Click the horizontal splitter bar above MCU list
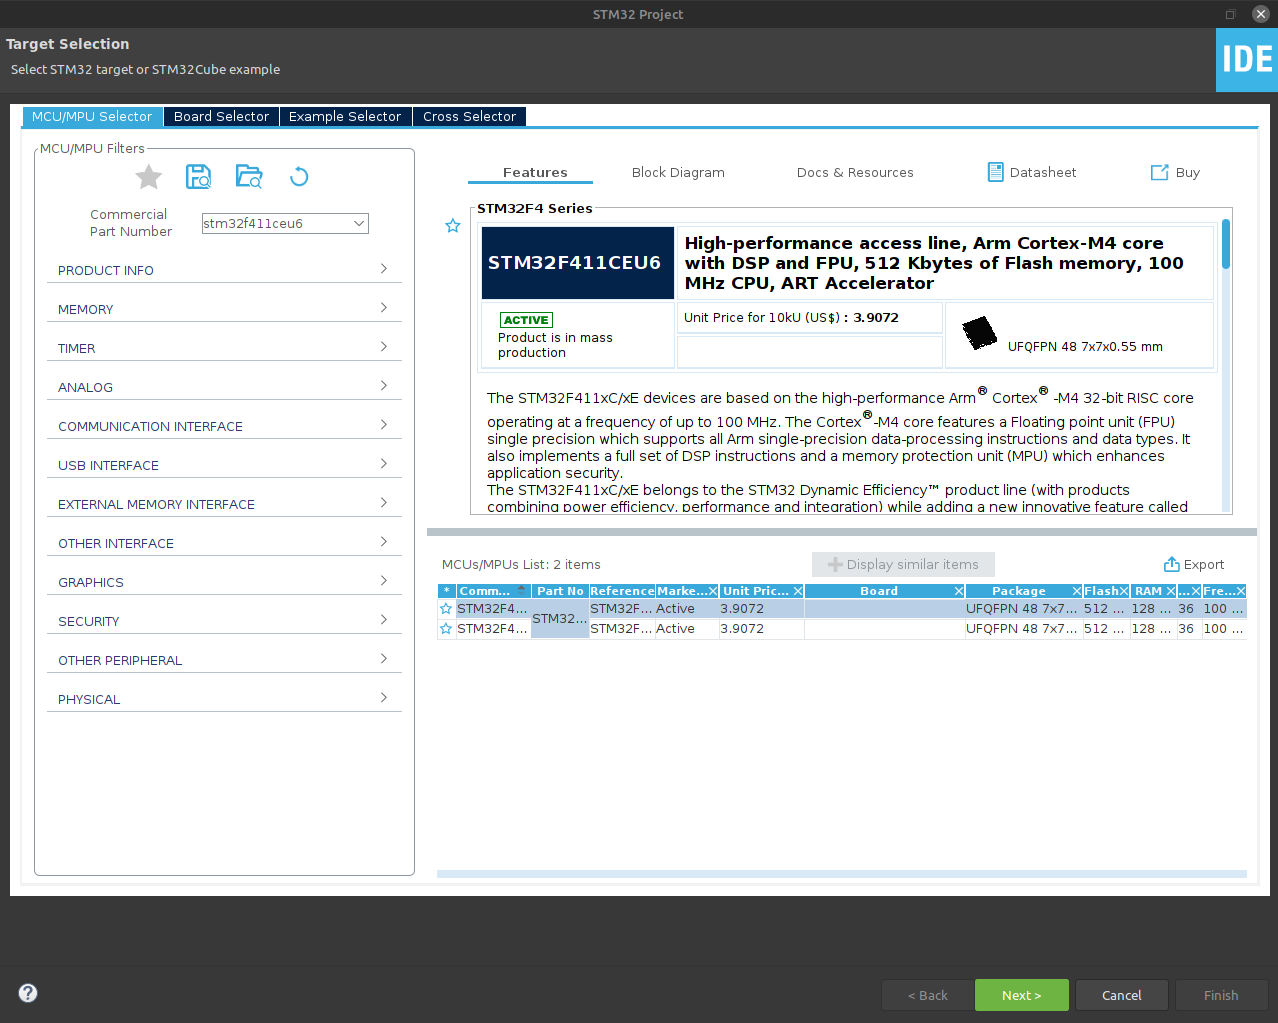Image resolution: width=1278 pixels, height=1023 pixels. (x=842, y=532)
